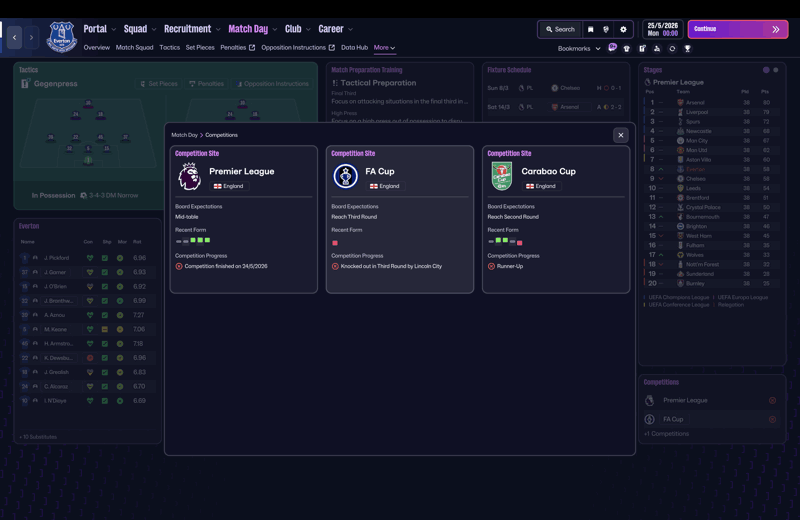Expand the Career dropdown arrow

click(351, 30)
